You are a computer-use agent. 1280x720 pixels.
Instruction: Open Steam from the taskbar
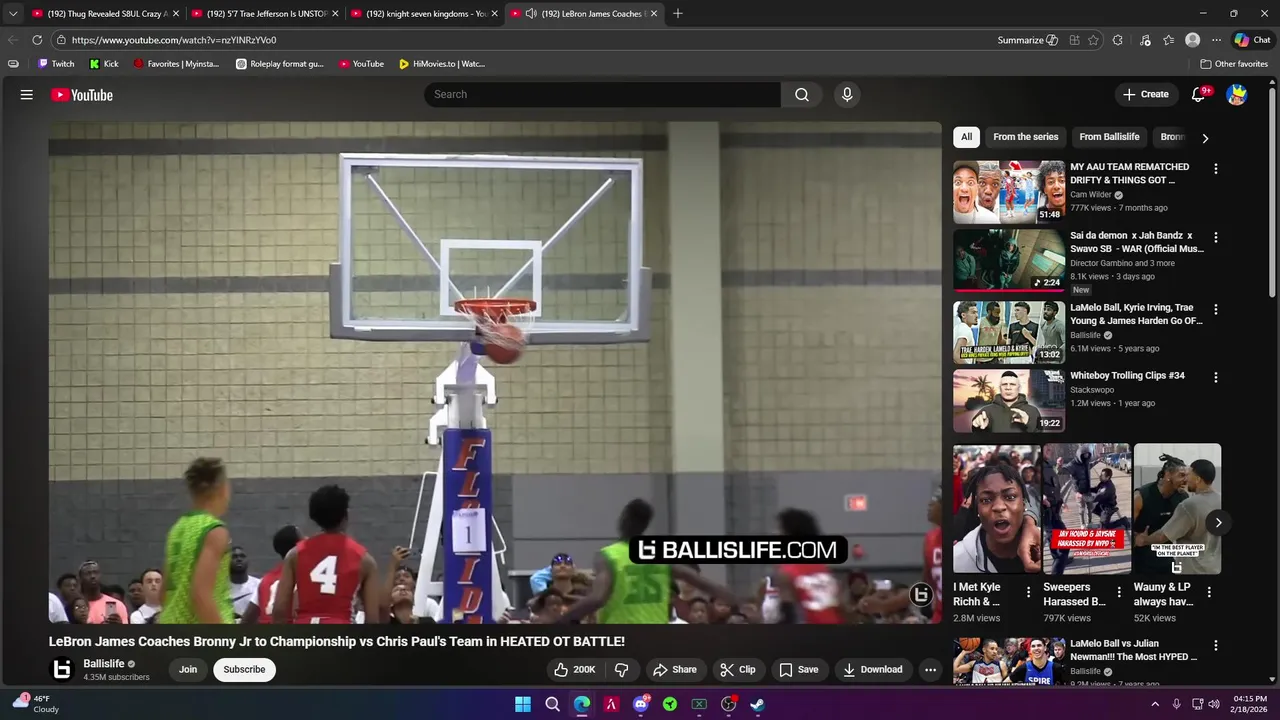pos(758,704)
